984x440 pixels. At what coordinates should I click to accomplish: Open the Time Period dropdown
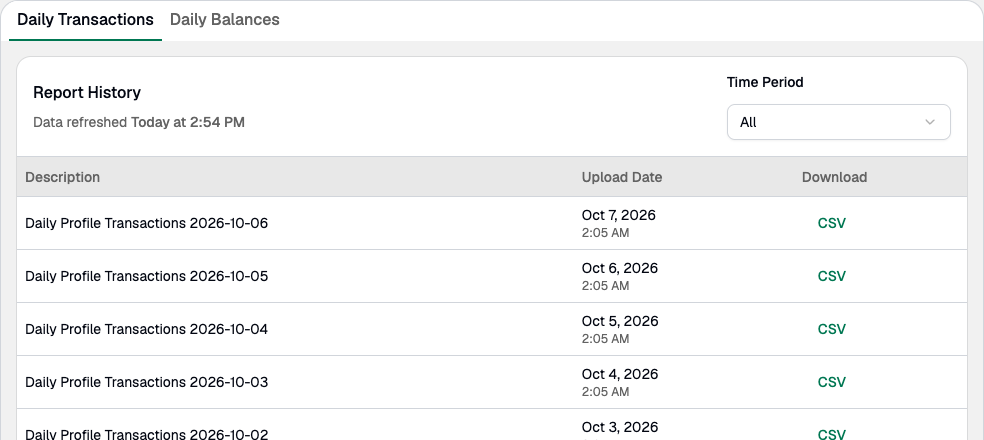pos(838,122)
